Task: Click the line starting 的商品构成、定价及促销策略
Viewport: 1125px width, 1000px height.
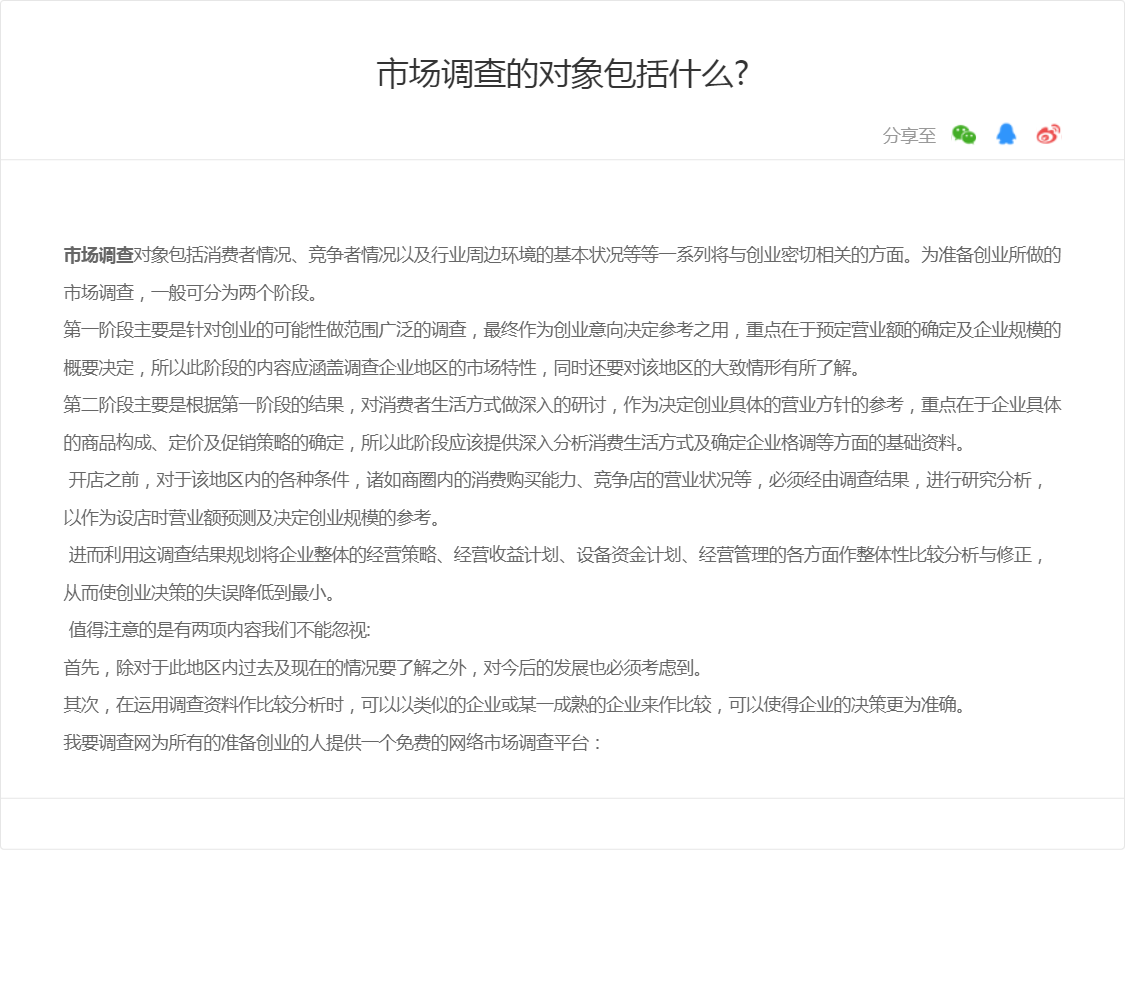Action: click(x=515, y=443)
